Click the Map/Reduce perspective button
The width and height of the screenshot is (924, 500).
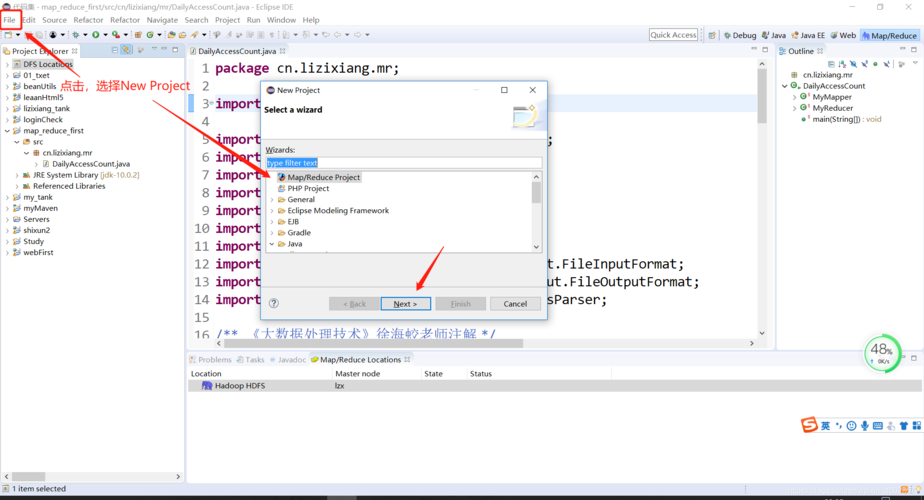[x=889, y=35]
